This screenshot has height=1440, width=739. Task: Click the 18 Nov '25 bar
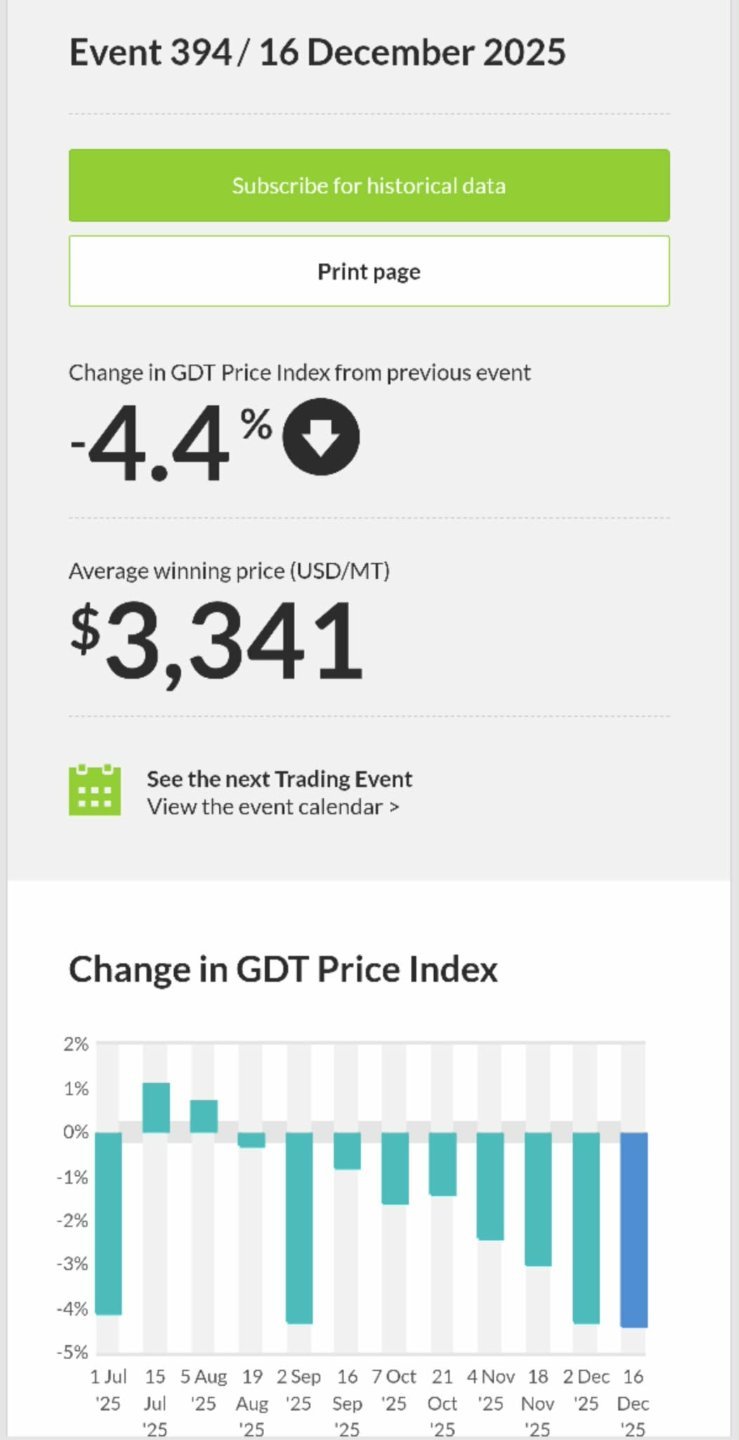pos(538,1199)
